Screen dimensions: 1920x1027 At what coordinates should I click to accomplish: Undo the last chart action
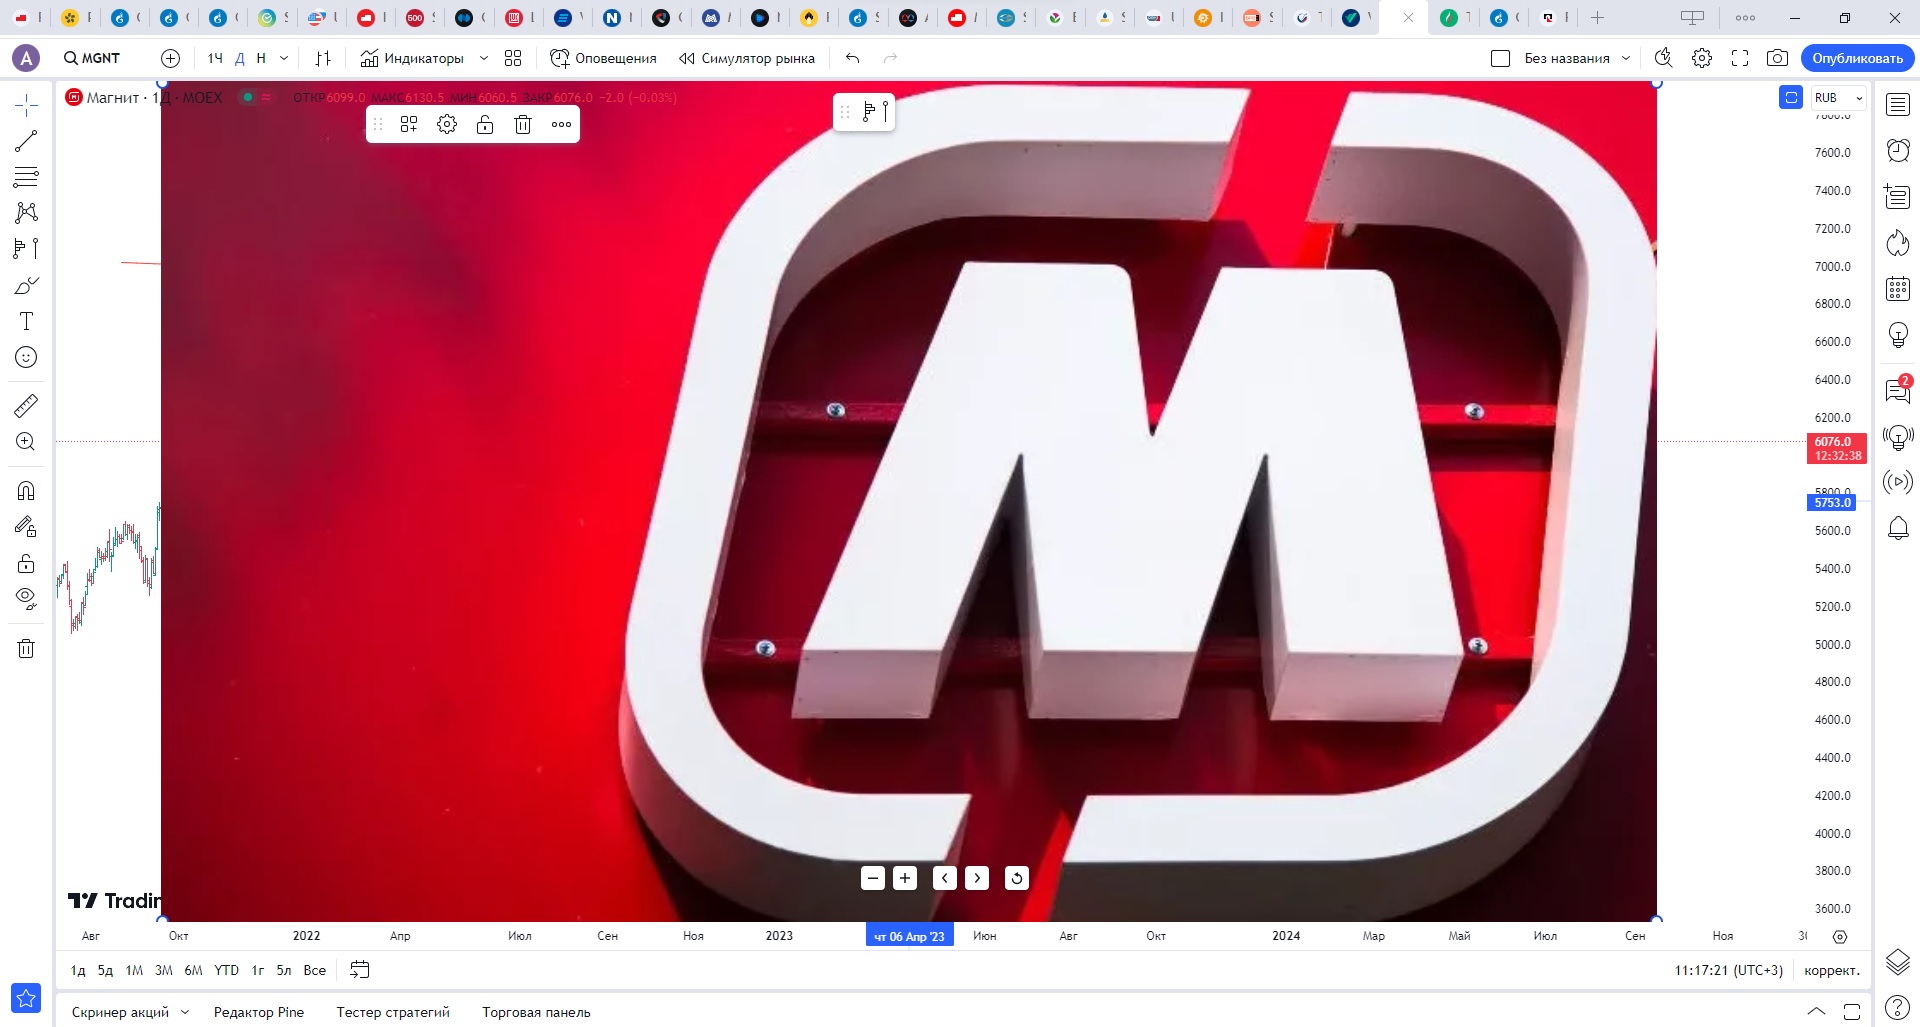(x=852, y=58)
